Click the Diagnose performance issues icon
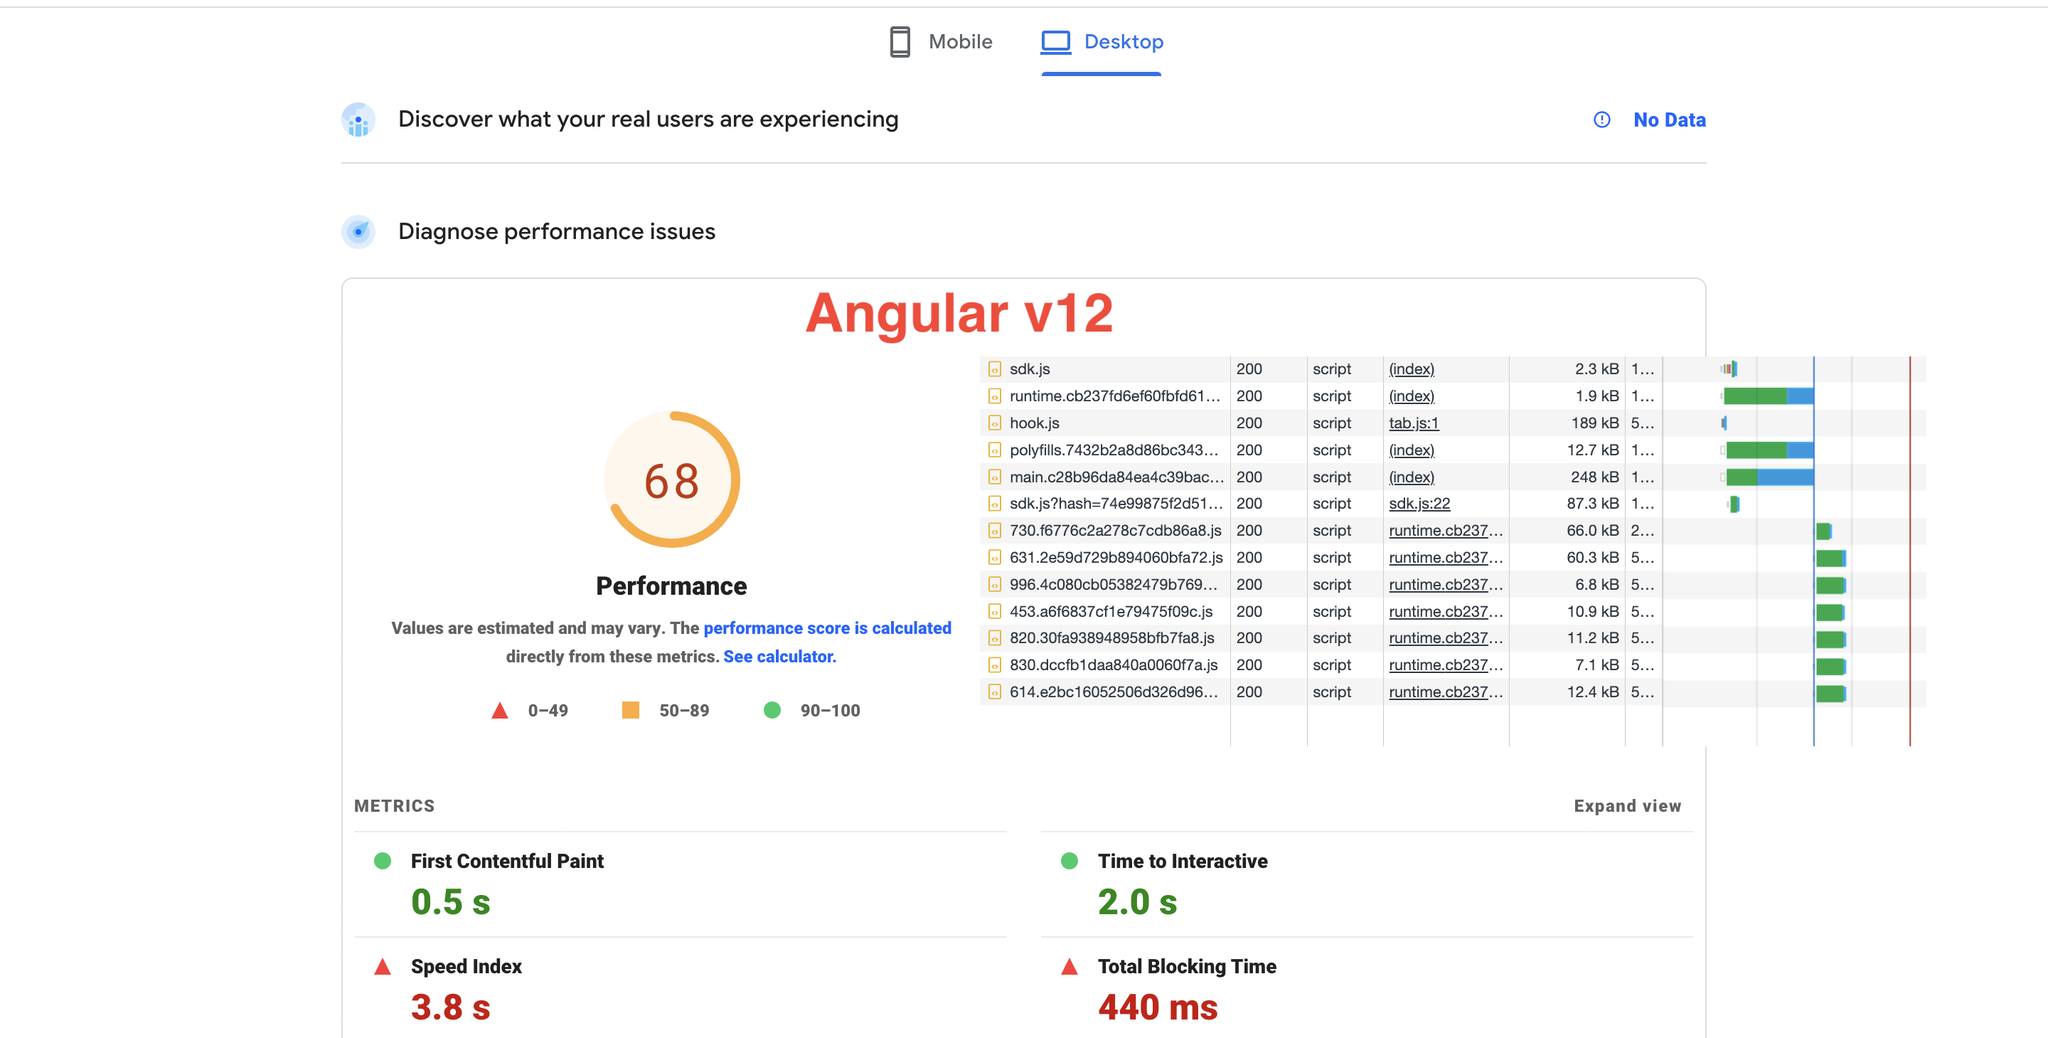The width and height of the screenshot is (2048, 1038). click(358, 232)
